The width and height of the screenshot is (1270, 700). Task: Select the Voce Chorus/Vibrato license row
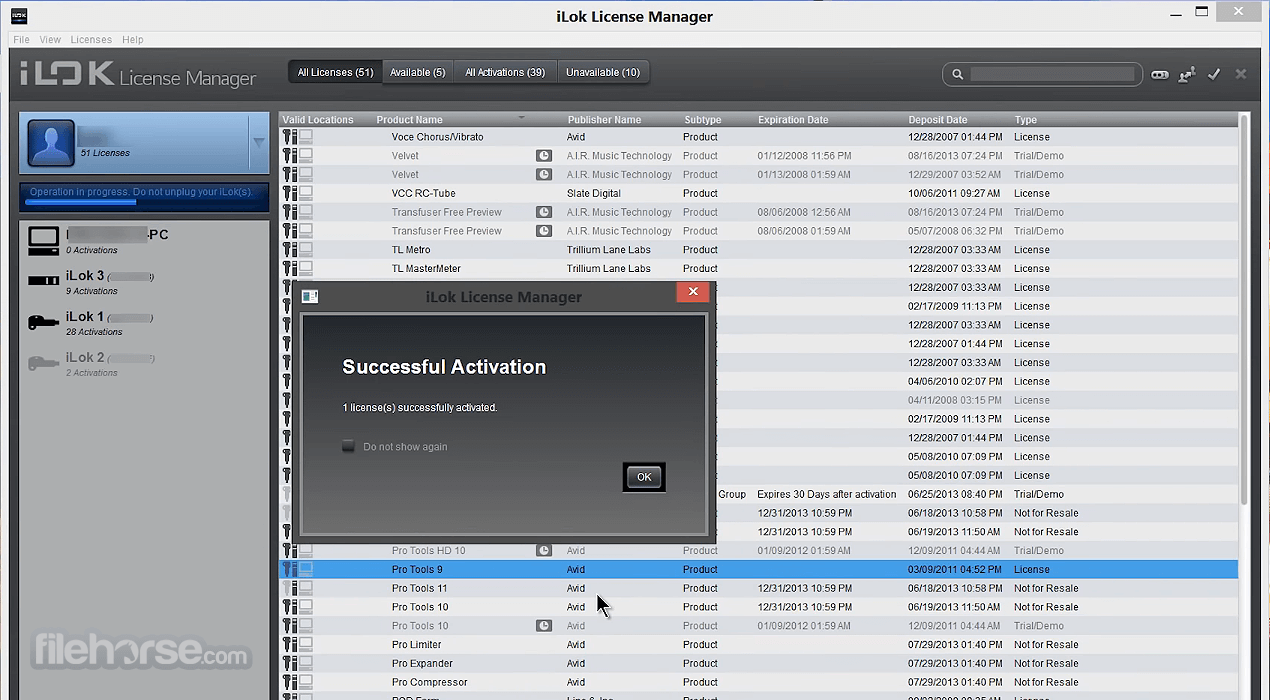click(x=758, y=137)
